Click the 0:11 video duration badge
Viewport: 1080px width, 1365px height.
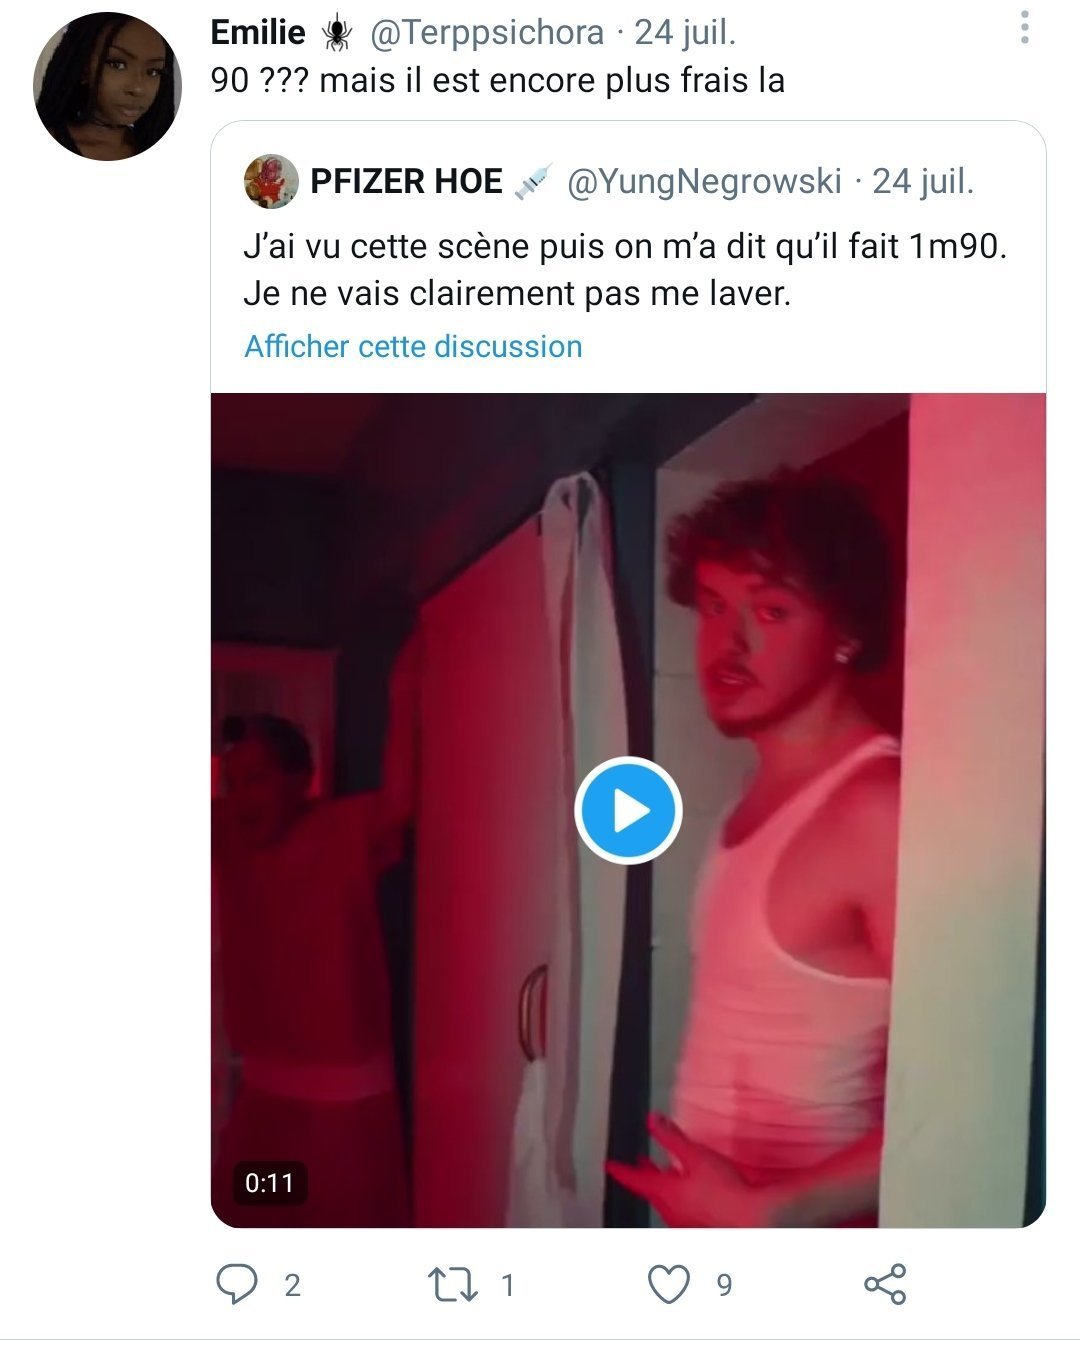[270, 1183]
